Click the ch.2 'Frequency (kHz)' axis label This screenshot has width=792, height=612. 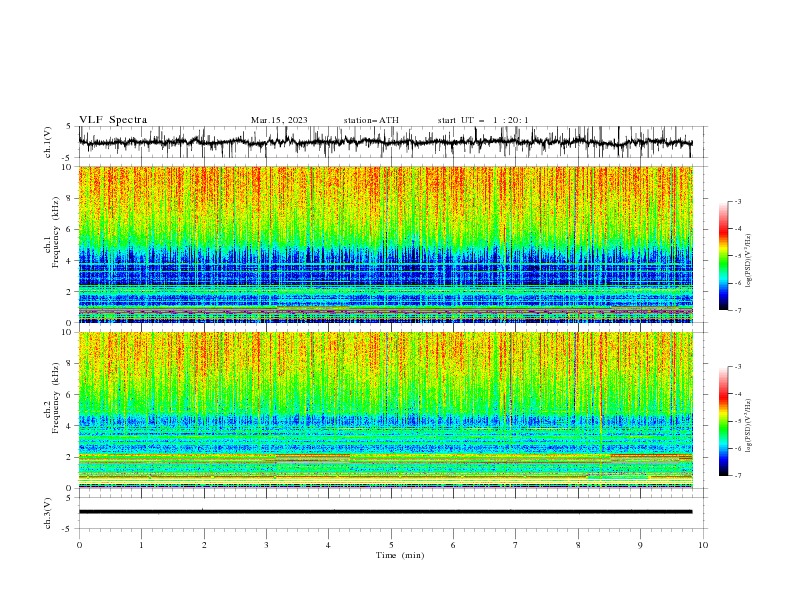(56, 398)
